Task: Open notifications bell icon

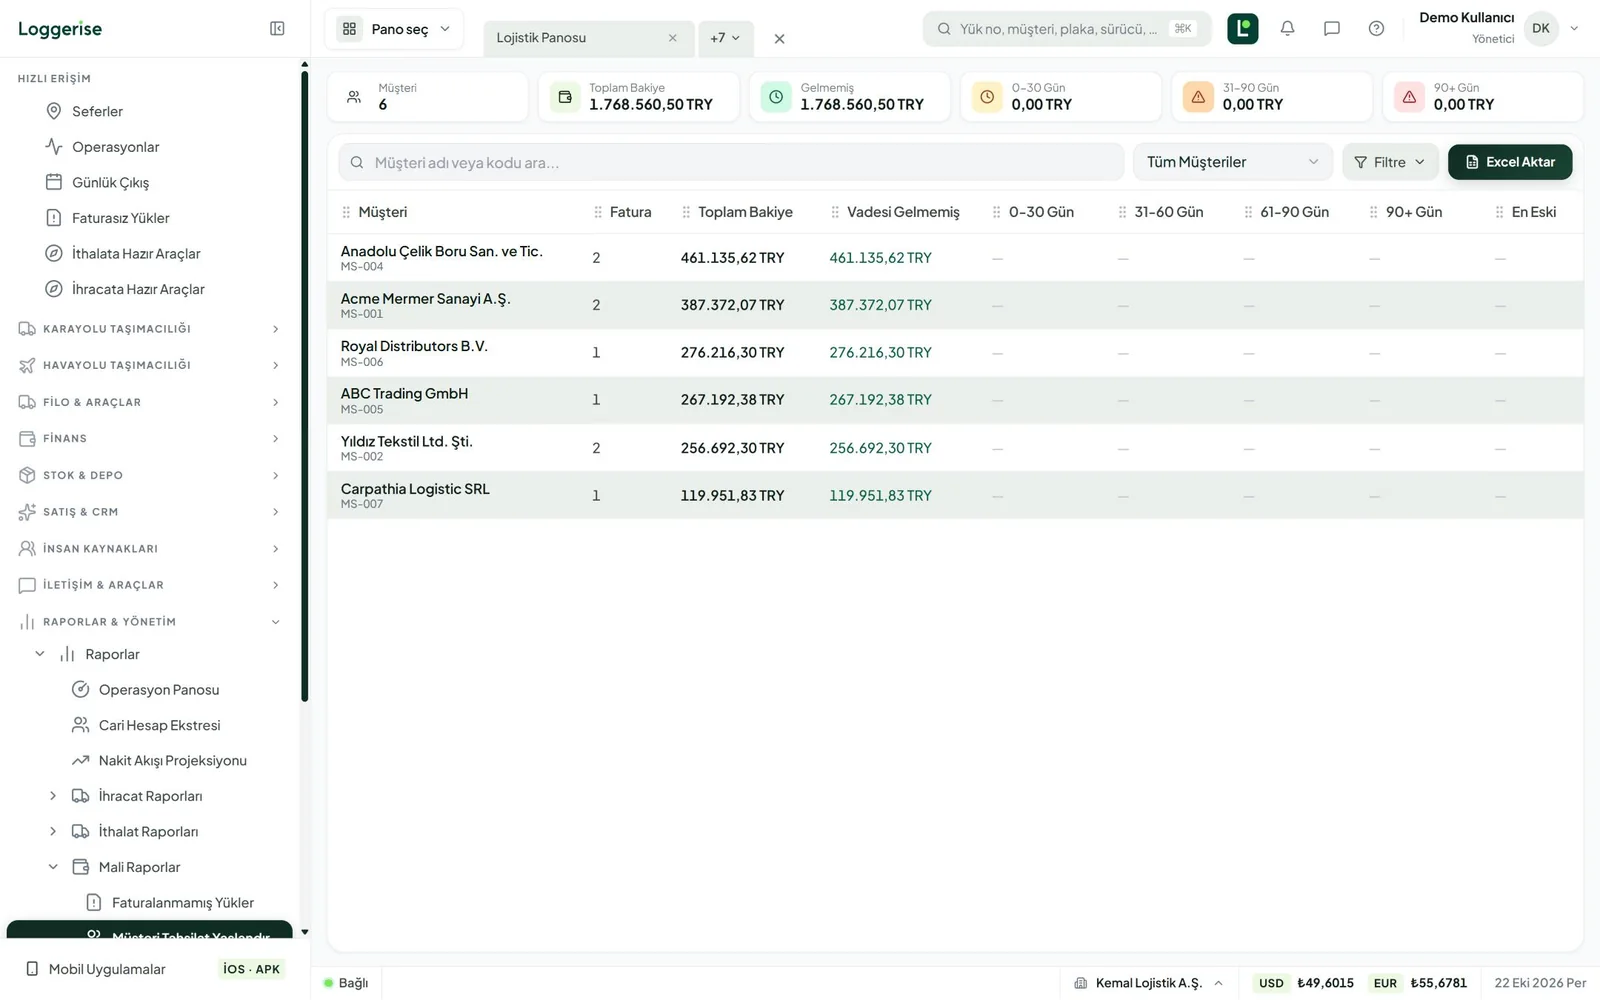Action: [x=1287, y=29]
